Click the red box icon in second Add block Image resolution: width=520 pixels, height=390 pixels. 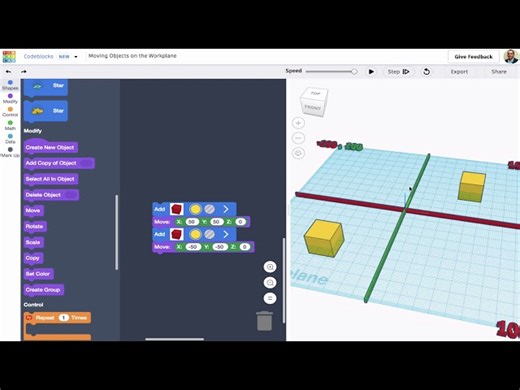coord(176,234)
